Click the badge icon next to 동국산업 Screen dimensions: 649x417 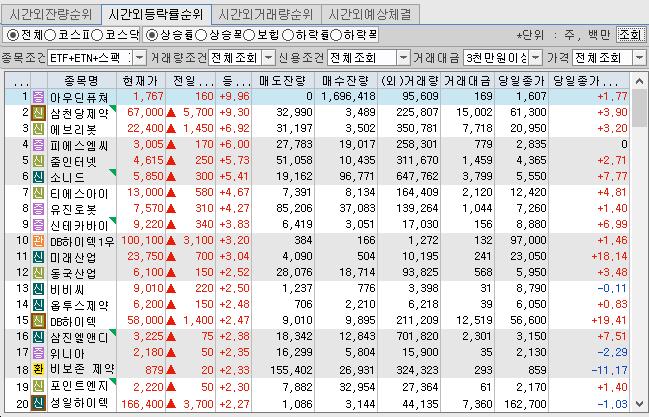click(x=38, y=273)
